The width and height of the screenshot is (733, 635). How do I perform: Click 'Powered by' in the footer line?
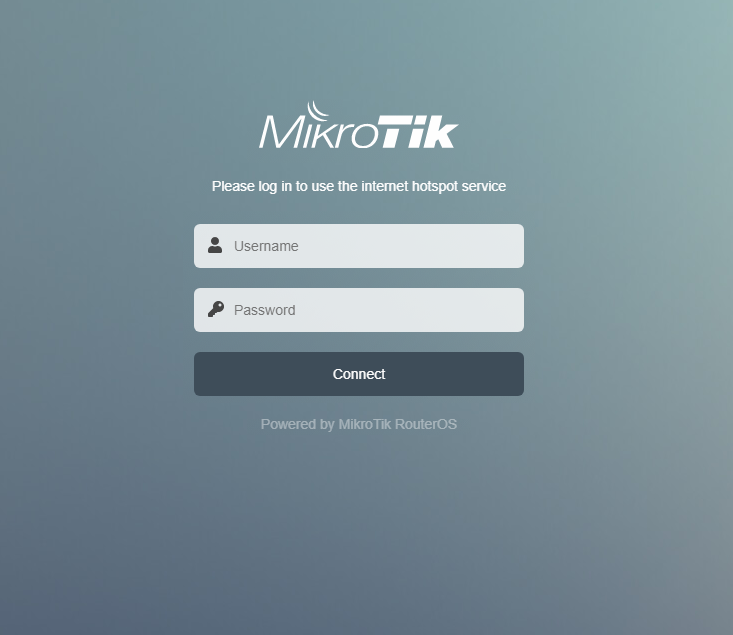(297, 424)
